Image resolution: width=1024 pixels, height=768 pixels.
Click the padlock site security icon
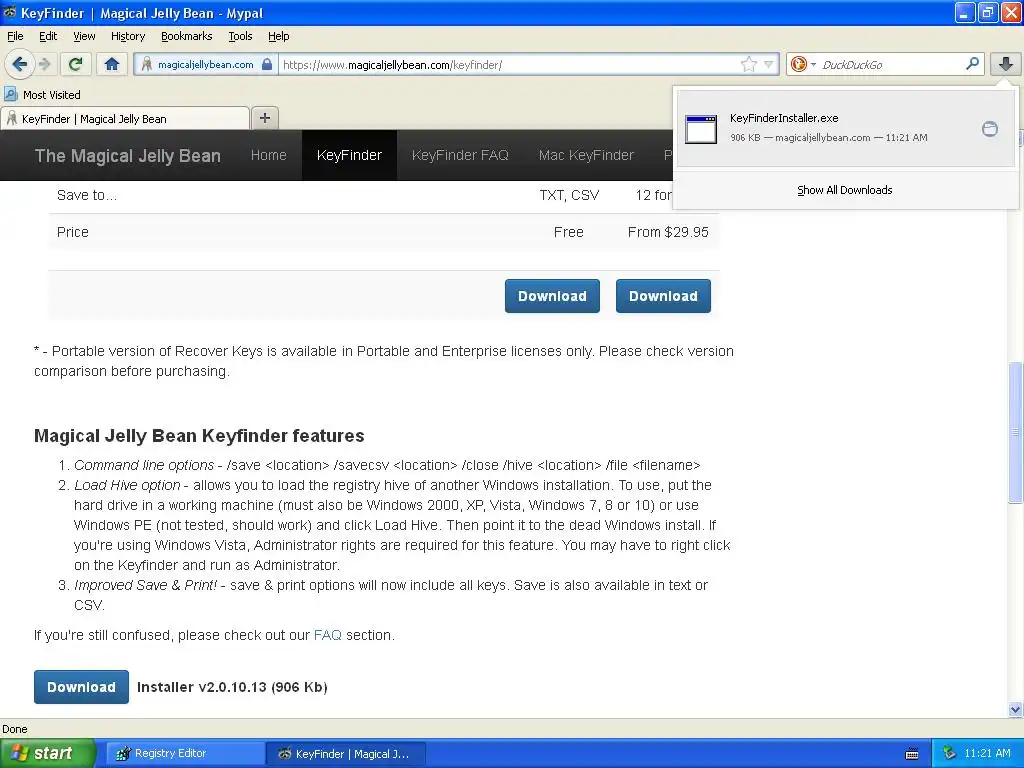266,64
